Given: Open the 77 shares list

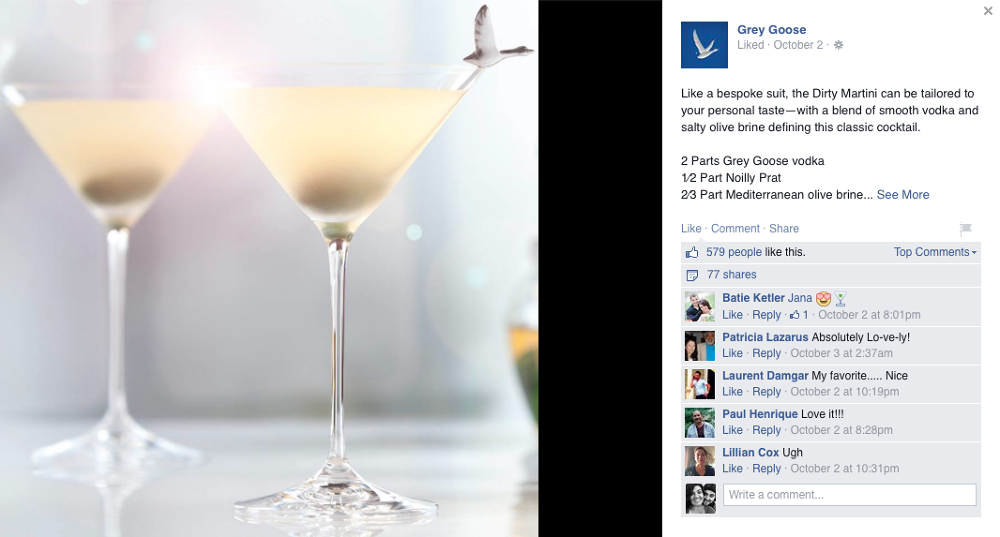Looking at the screenshot, I should (x=732, y=275).
